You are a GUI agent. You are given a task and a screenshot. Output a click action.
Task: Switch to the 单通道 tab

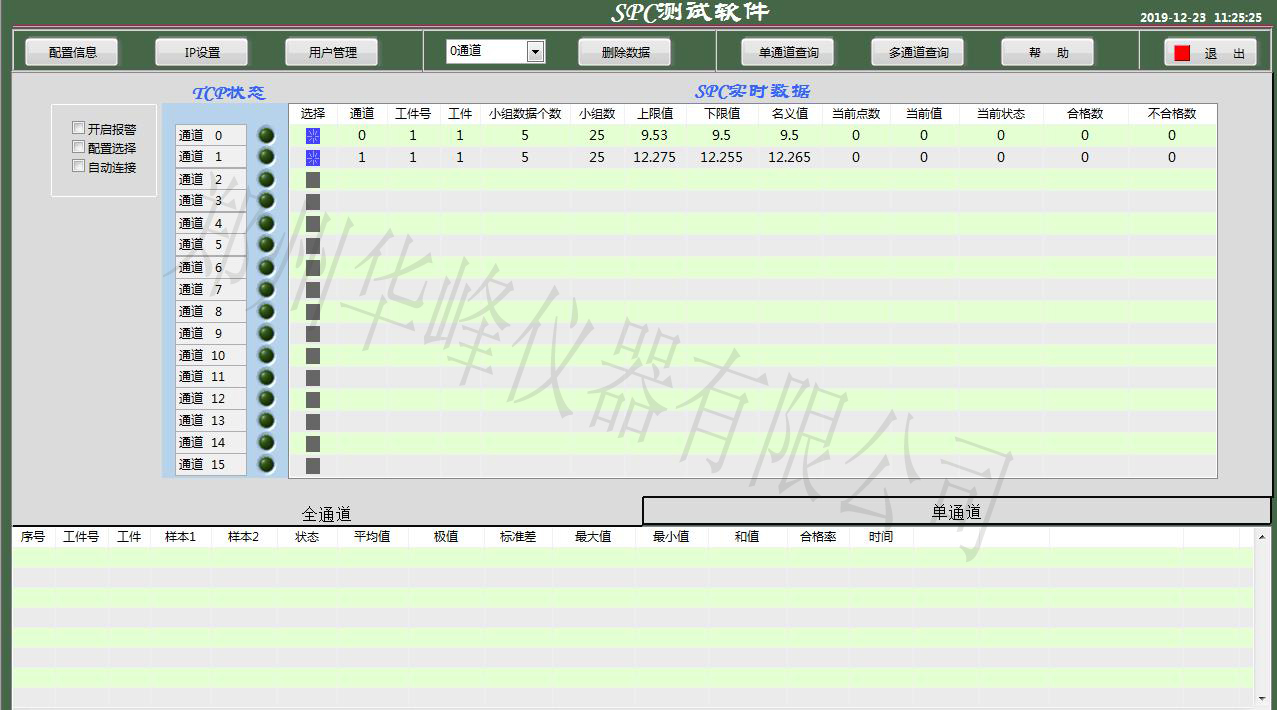956,512
